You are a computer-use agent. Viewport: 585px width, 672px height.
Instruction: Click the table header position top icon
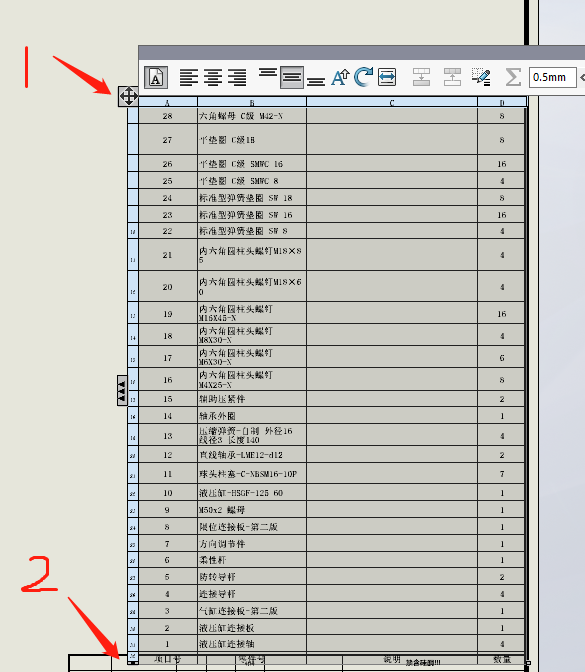421,77
